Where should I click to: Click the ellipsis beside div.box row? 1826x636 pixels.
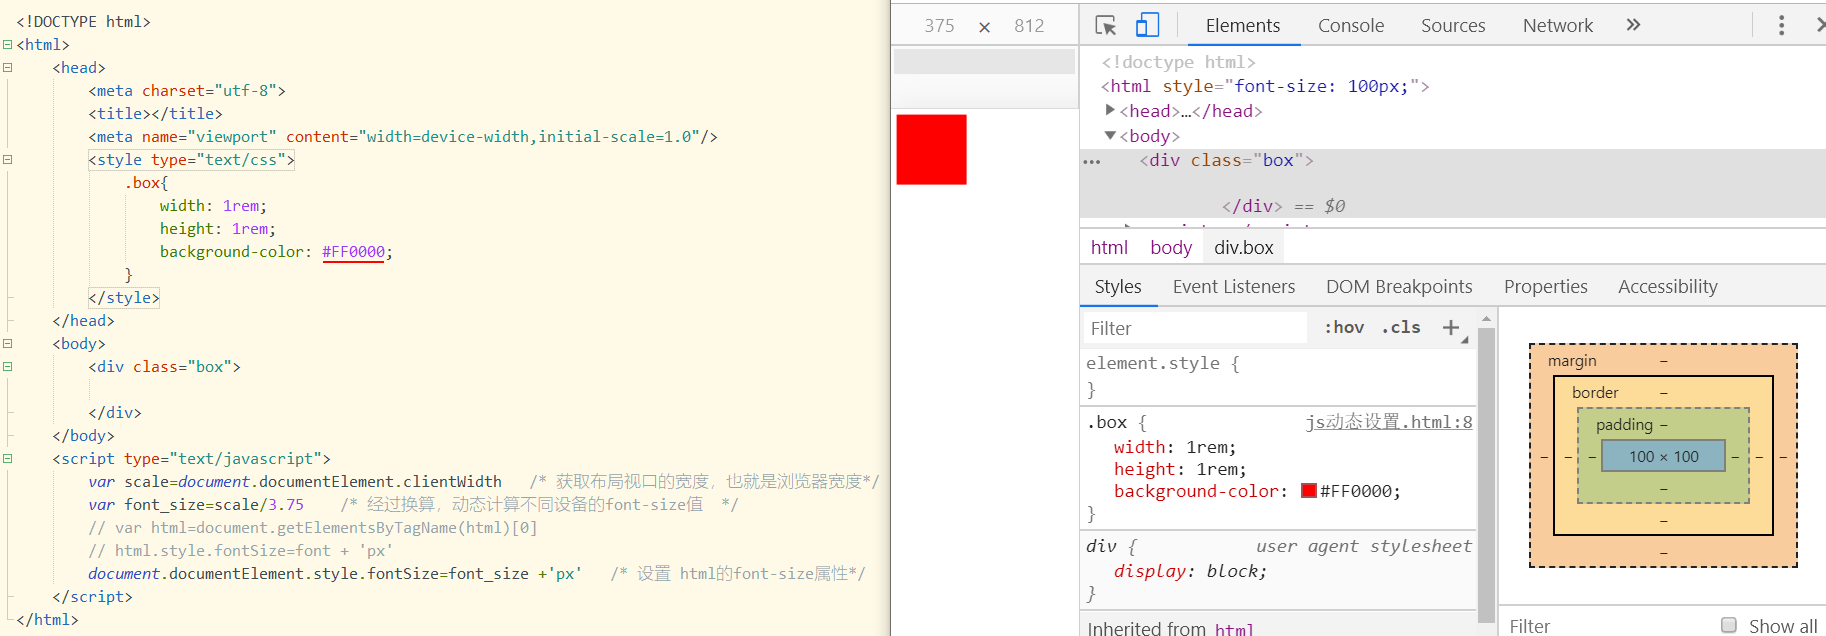pyautogui.click(x=1092, y=161)
